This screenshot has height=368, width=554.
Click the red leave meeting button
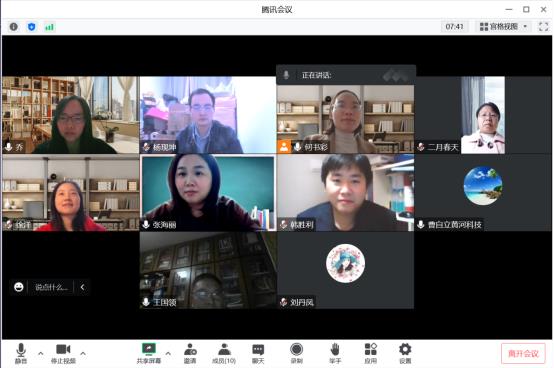523,353
